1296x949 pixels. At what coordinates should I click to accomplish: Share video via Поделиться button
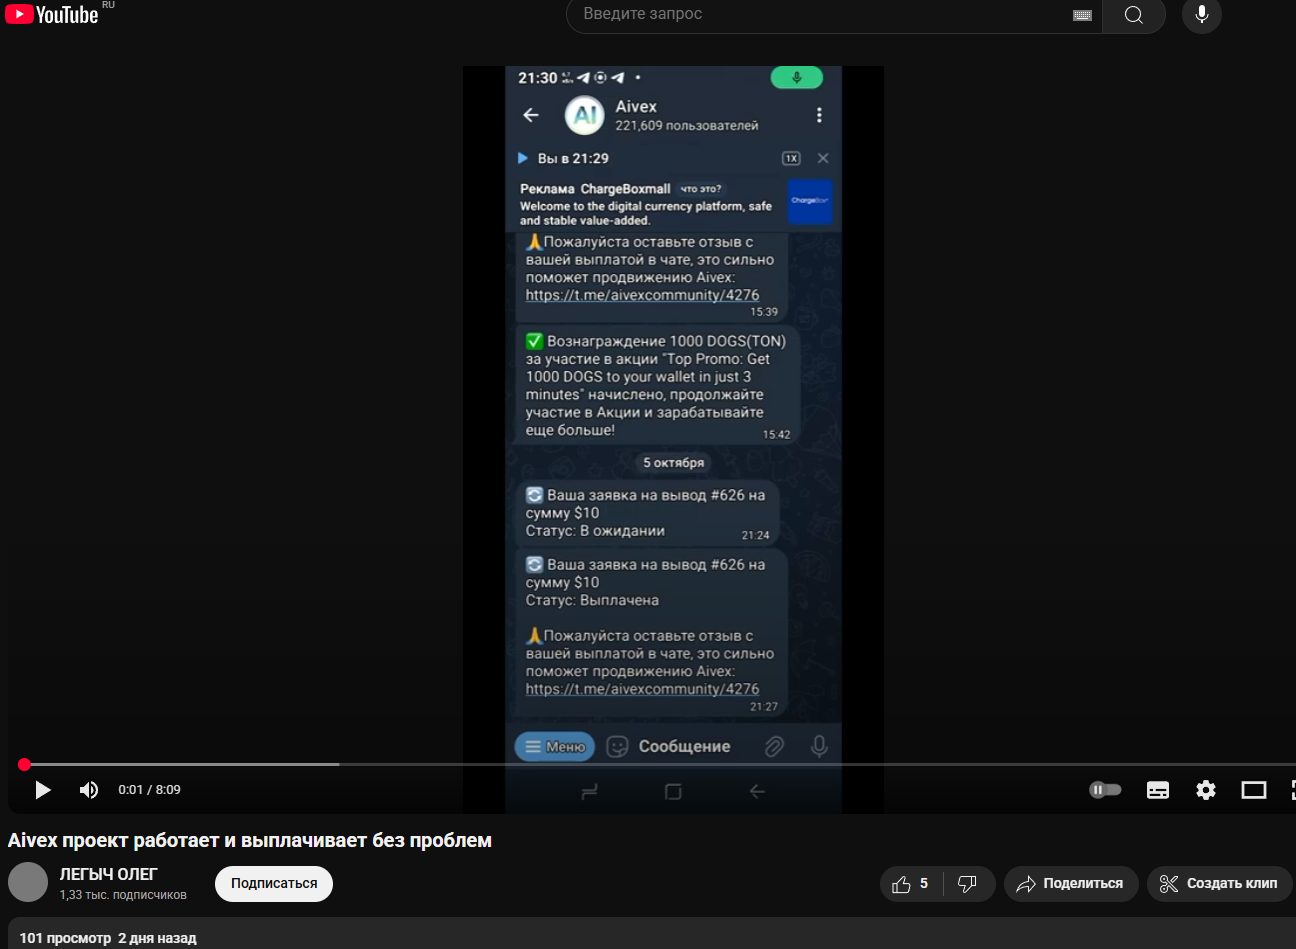pos(1071,884)
